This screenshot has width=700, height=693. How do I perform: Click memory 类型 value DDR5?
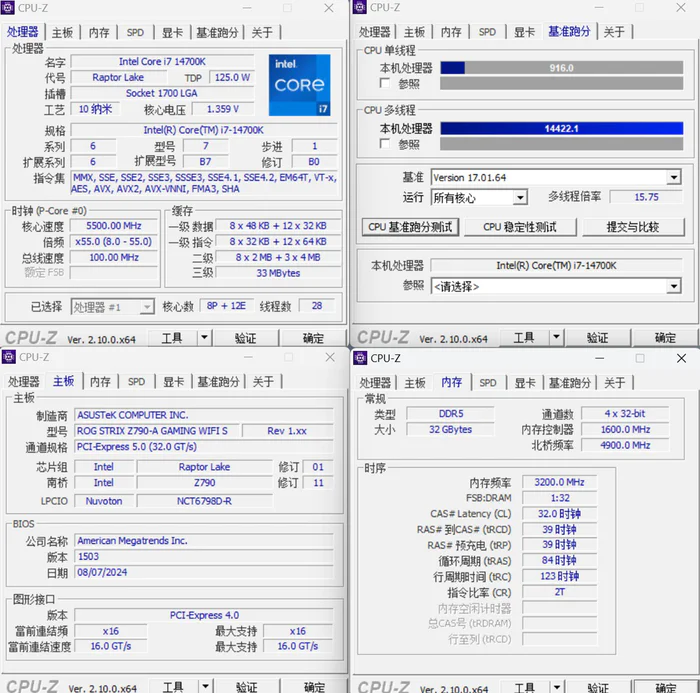[450, 414]
